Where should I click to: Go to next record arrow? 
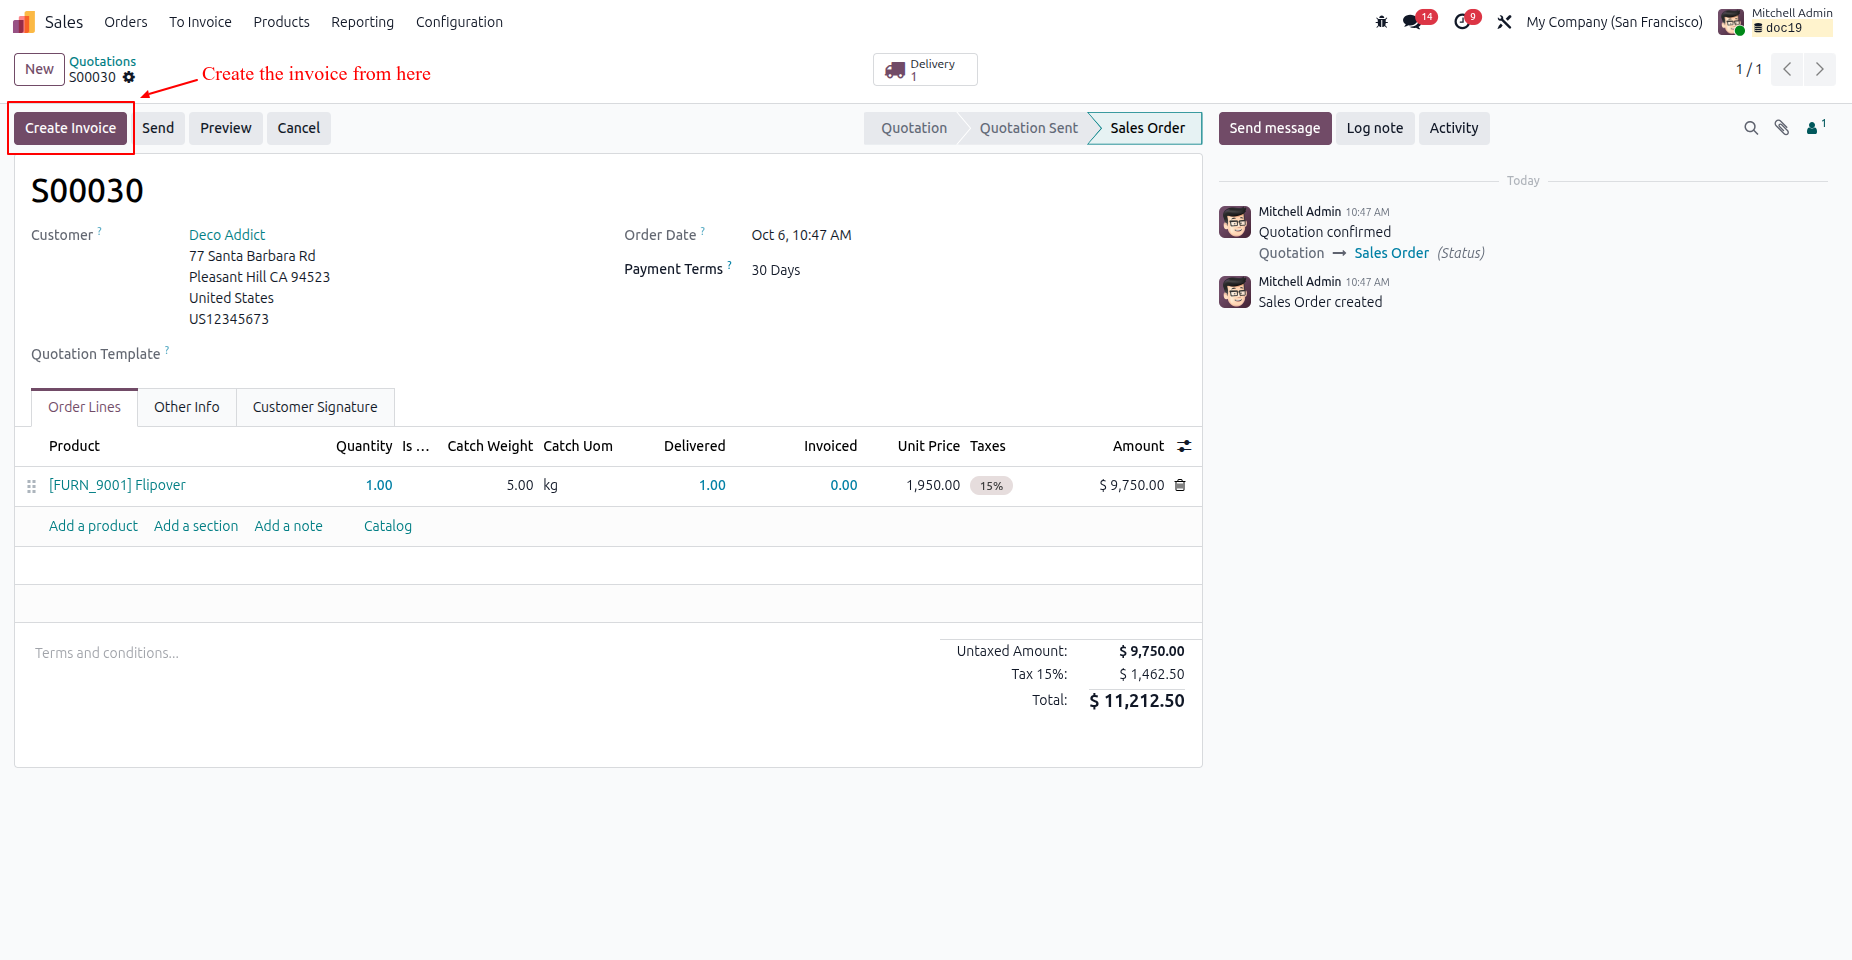point(1820,69)
